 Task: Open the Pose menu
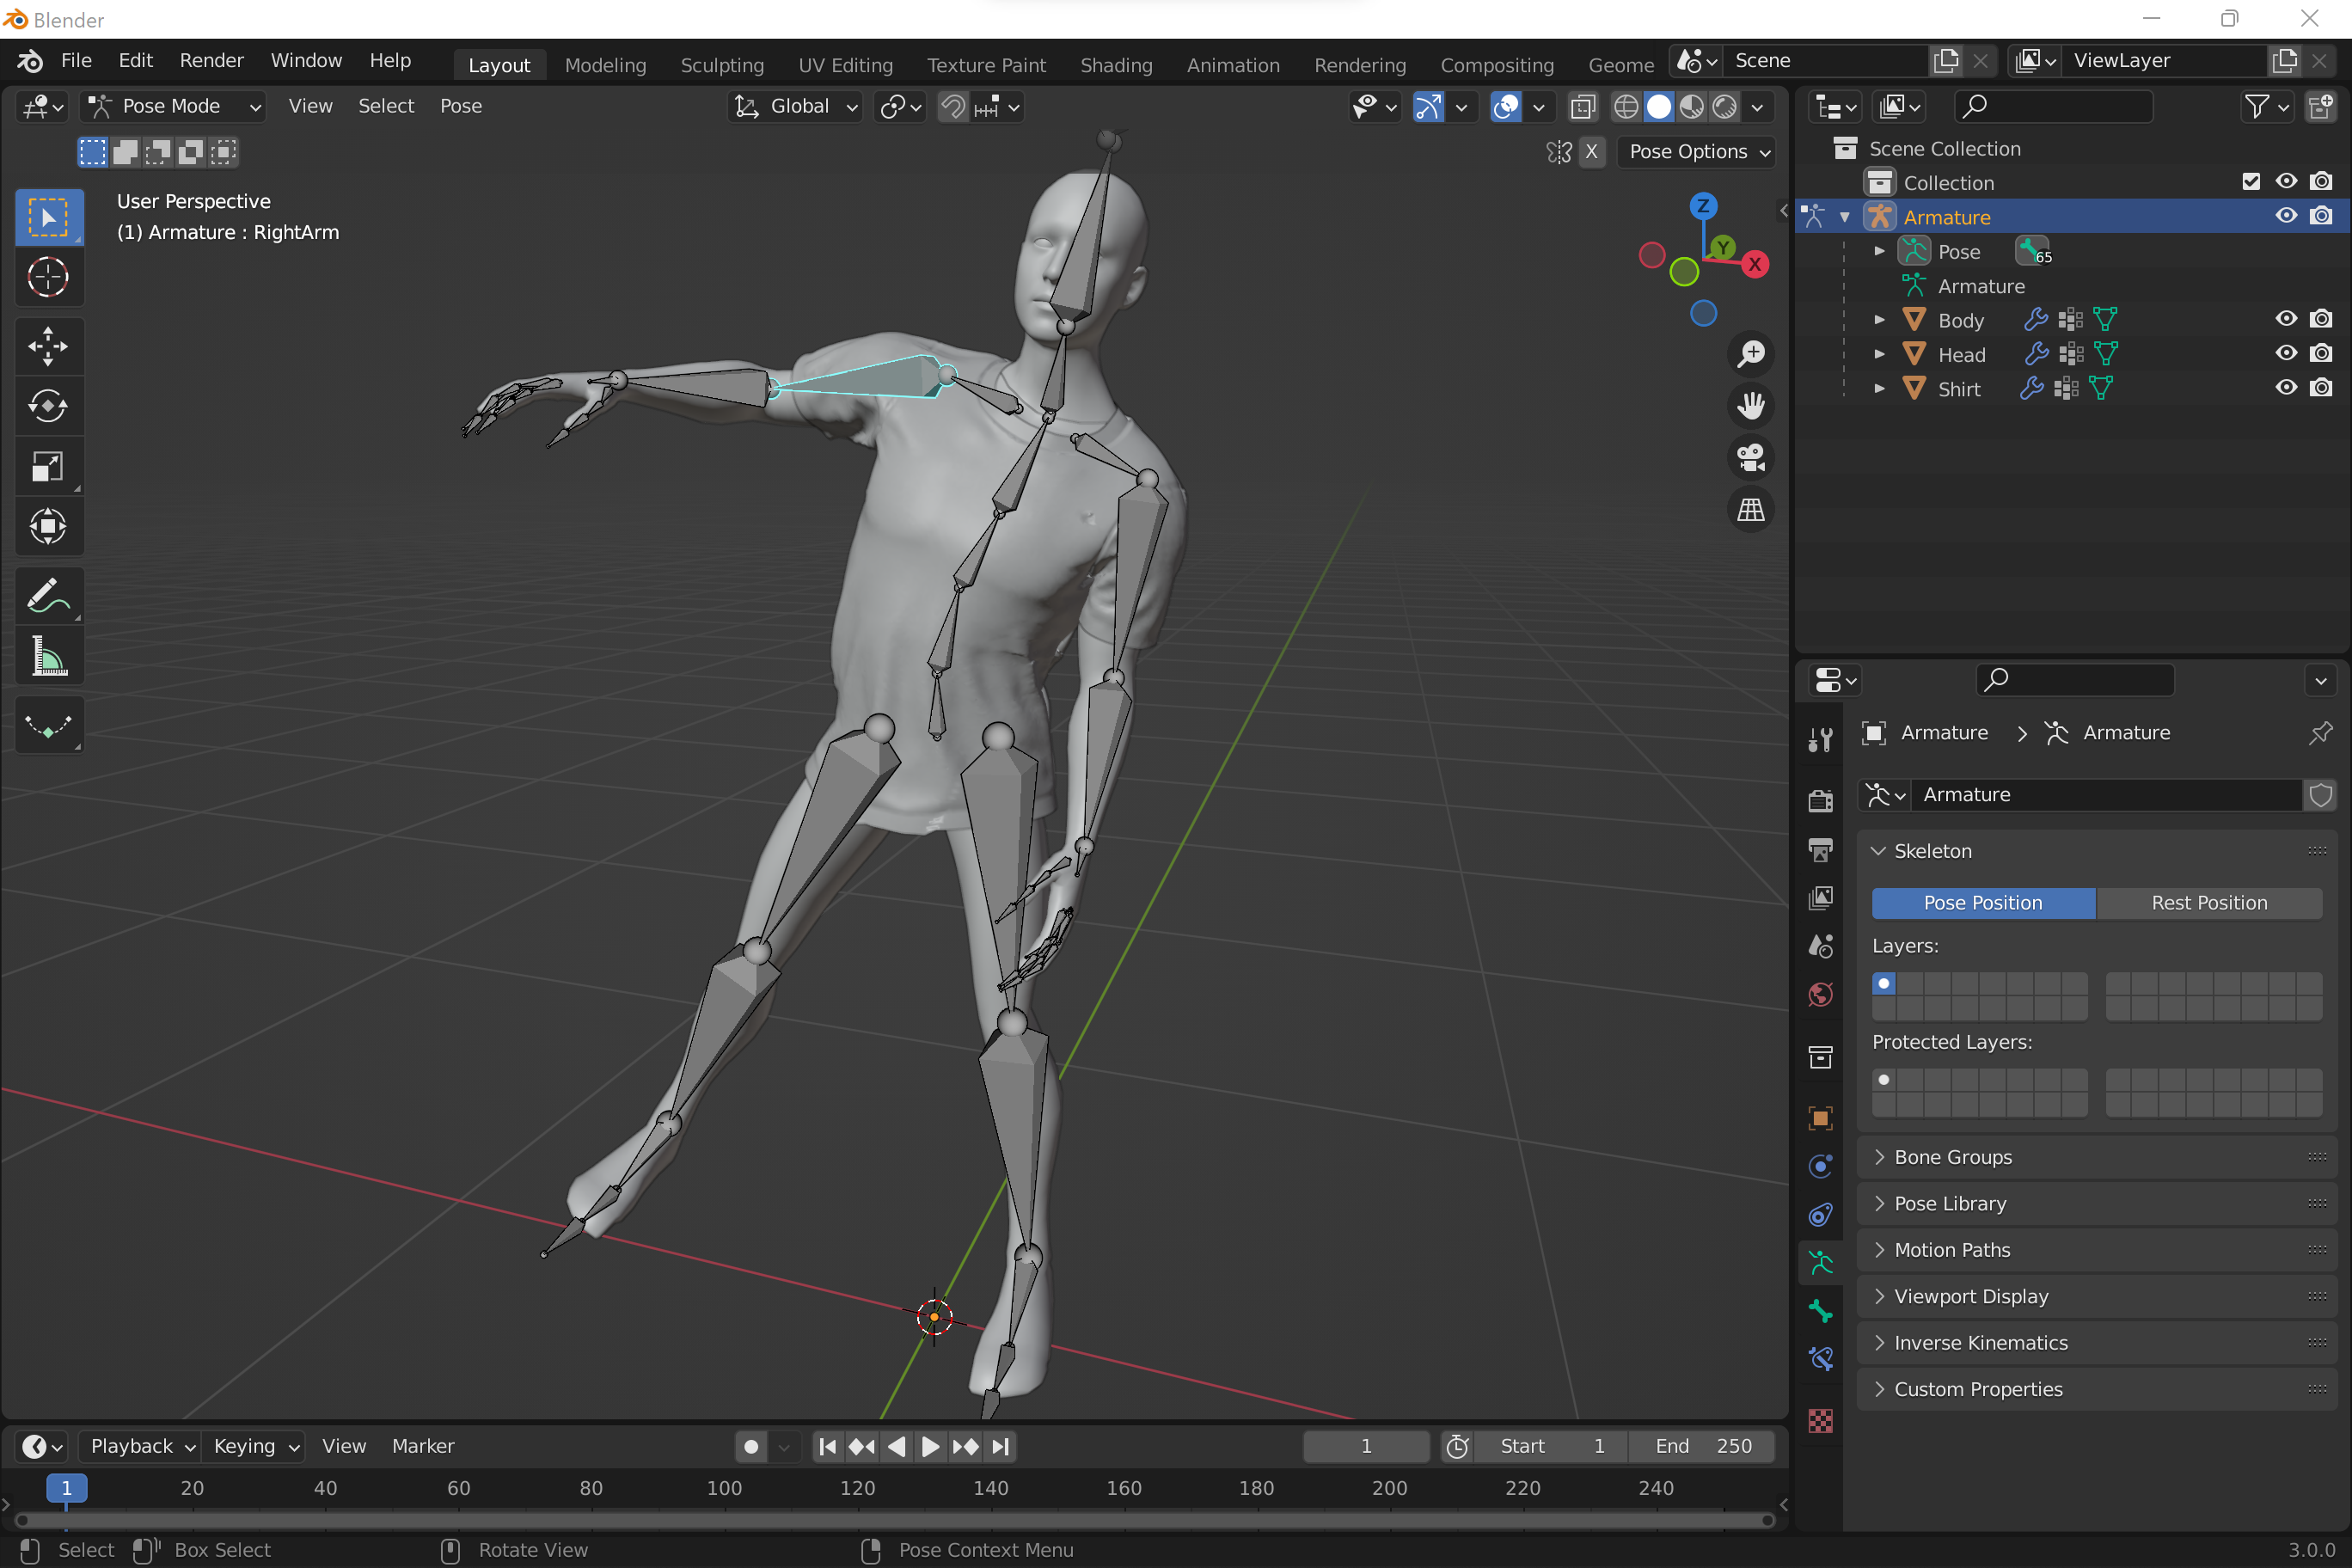point(461,105)
